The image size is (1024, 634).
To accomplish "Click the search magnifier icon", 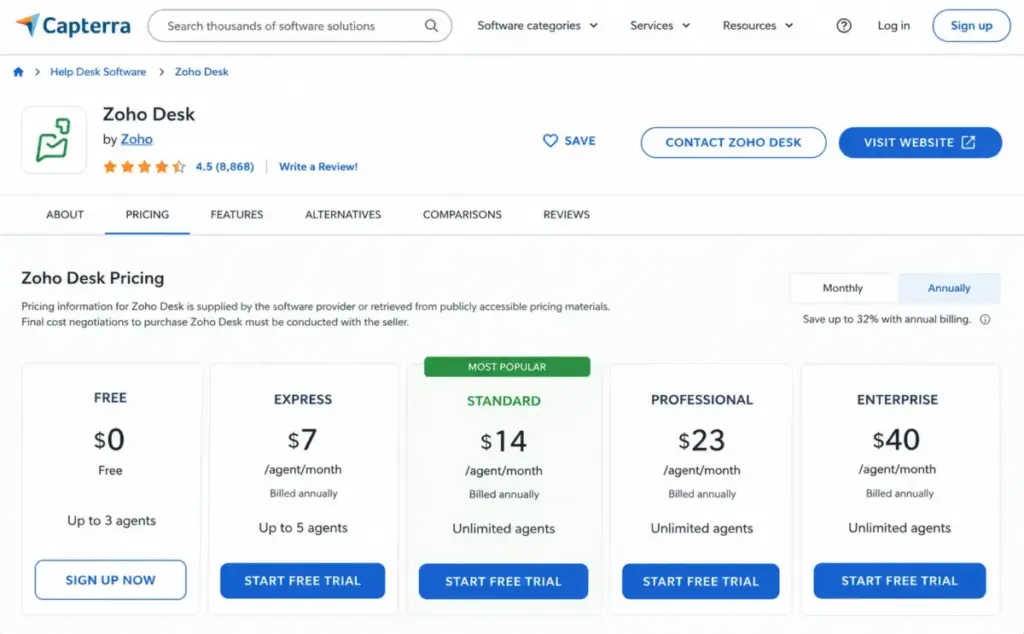I will pyautogui.click(x=431, y=25).
